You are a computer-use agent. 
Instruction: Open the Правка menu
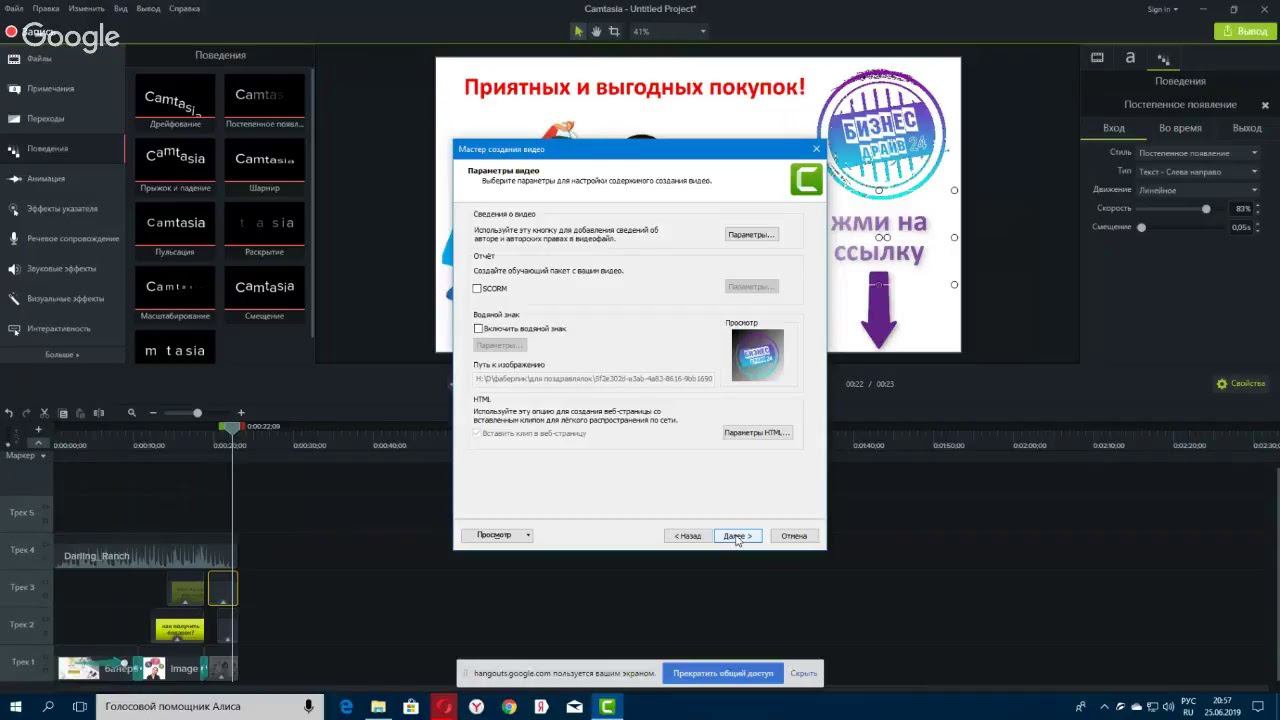tap(46, 8)
